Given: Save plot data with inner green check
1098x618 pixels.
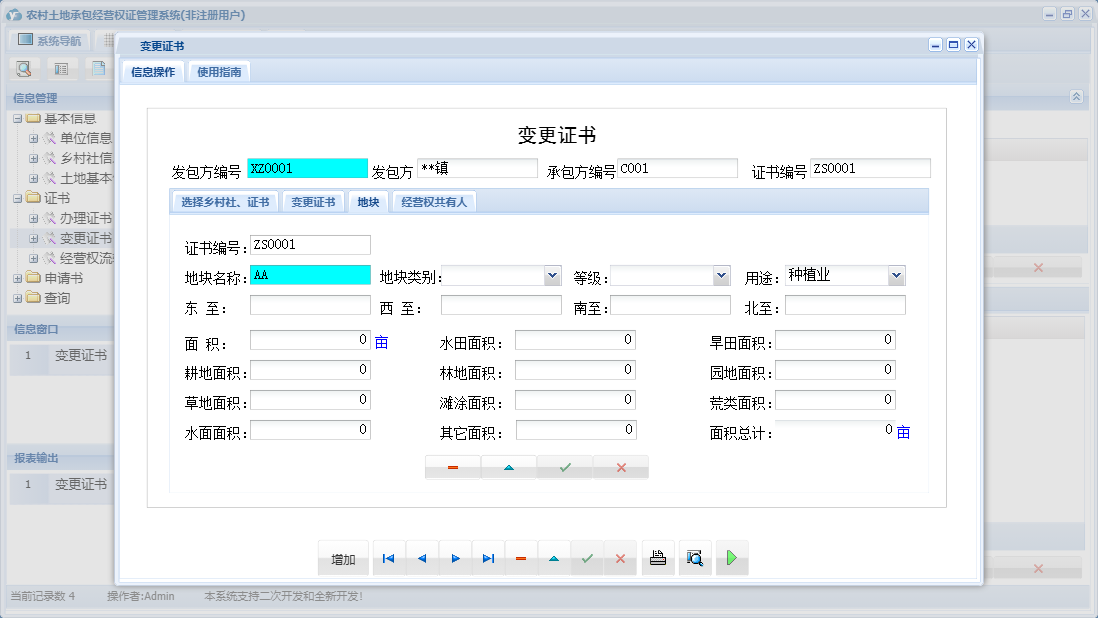Looking at the screenshot, I should (563, 466).
